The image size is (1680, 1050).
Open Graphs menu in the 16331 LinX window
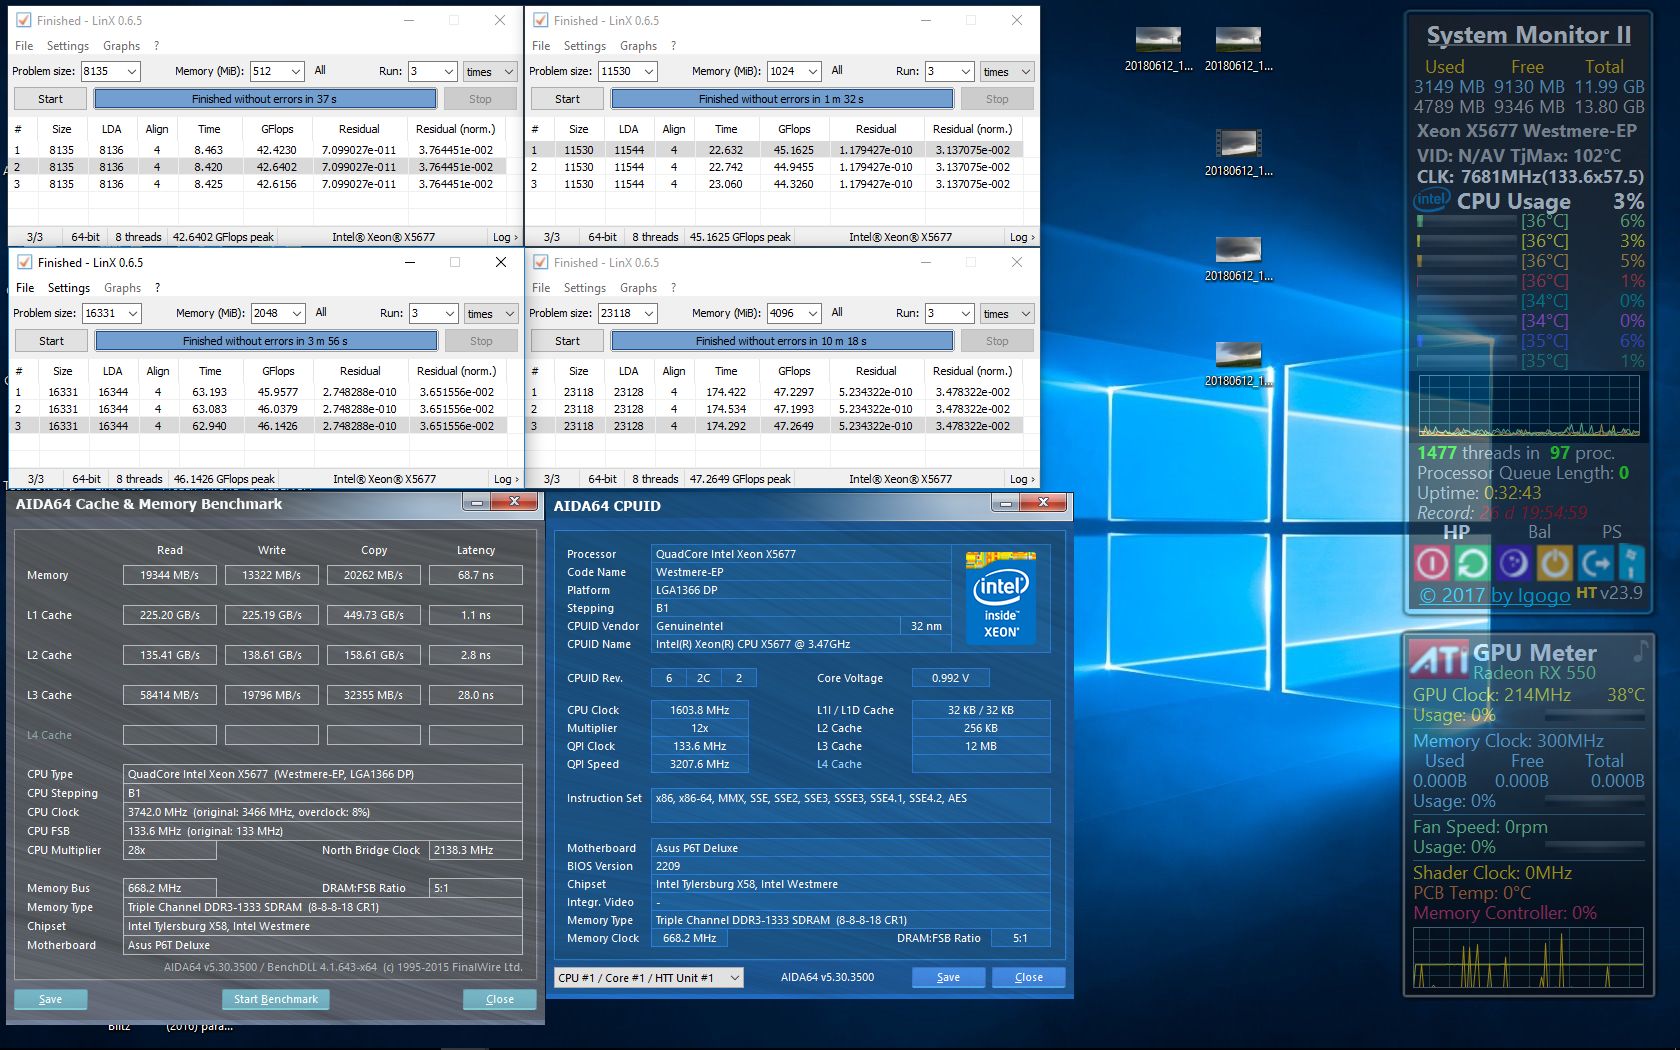click(x=122, y=288)
